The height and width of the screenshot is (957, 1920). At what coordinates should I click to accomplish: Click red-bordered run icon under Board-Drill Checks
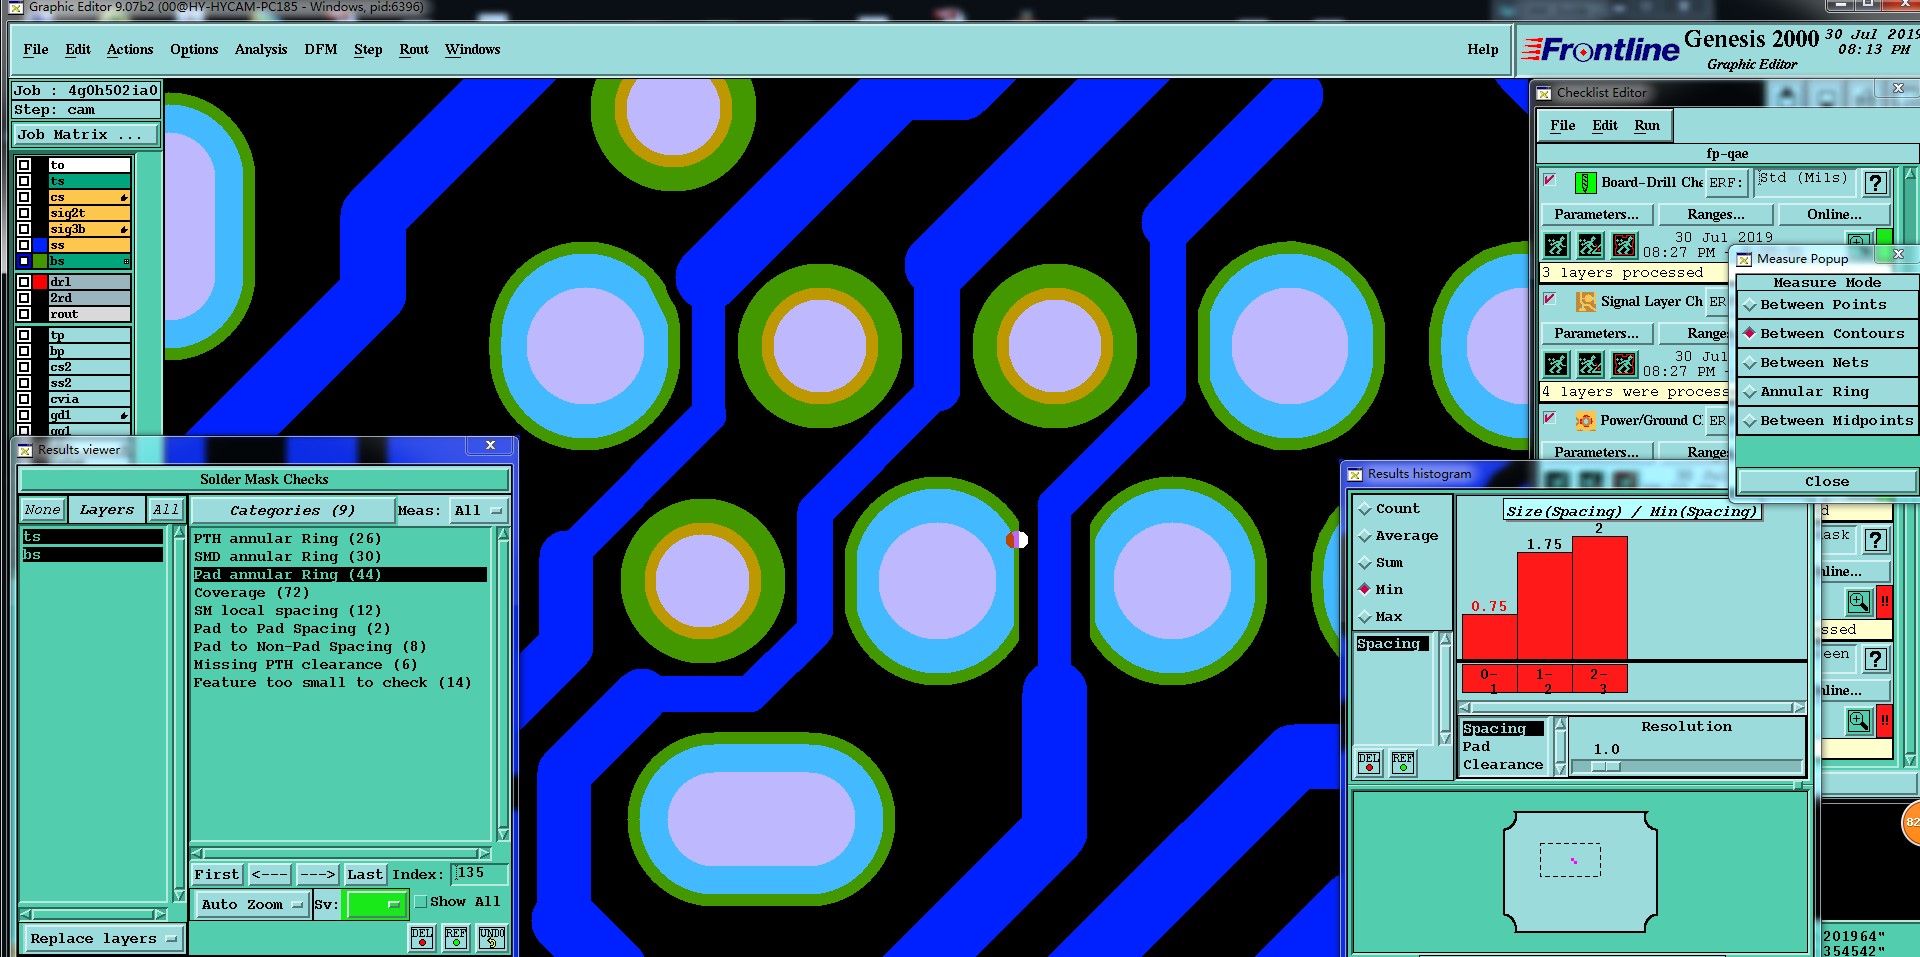(x=1624, y=245)
